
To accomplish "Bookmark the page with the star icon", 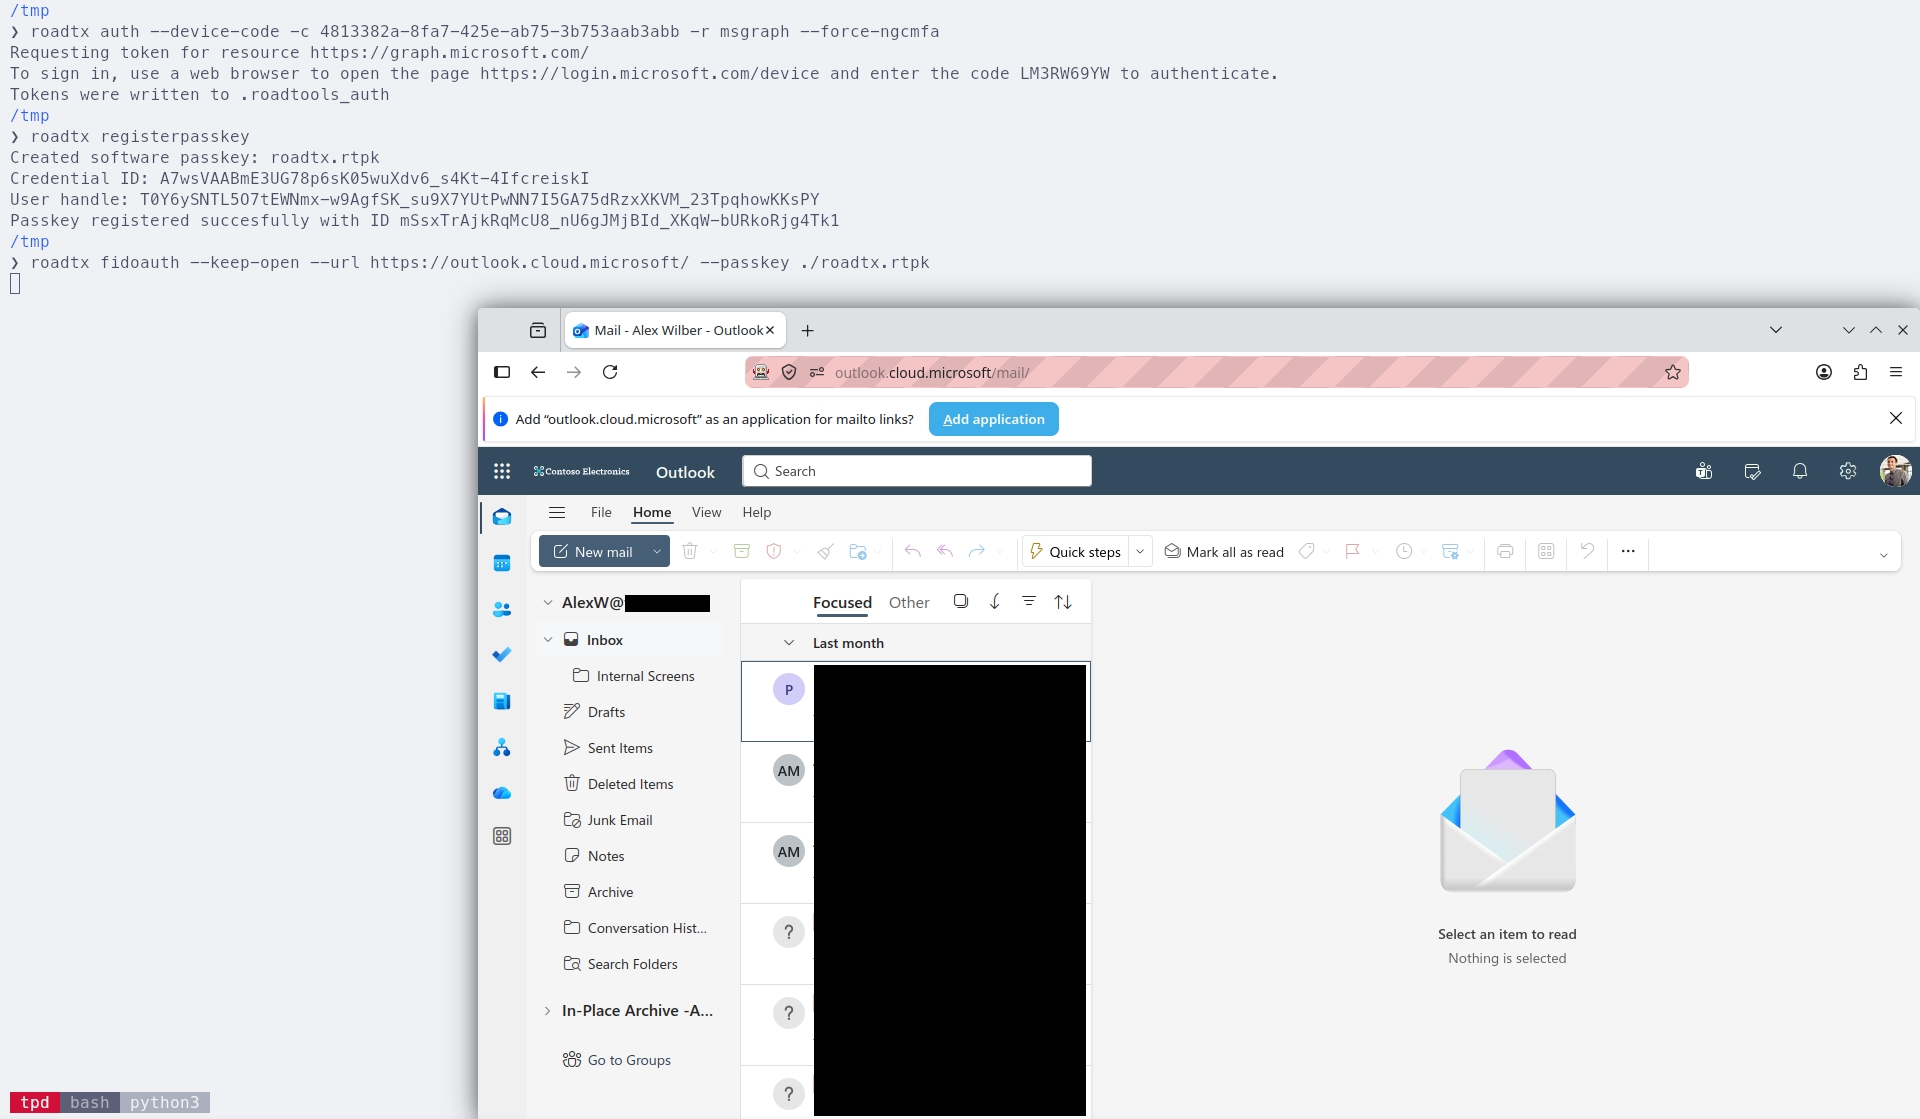I will (1673, 372).
